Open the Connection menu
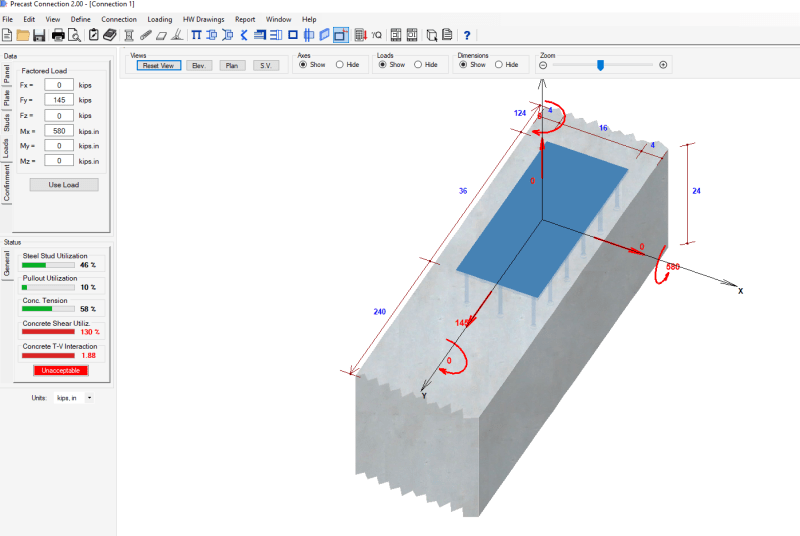800x536 pixels. (x=119, y=19)
